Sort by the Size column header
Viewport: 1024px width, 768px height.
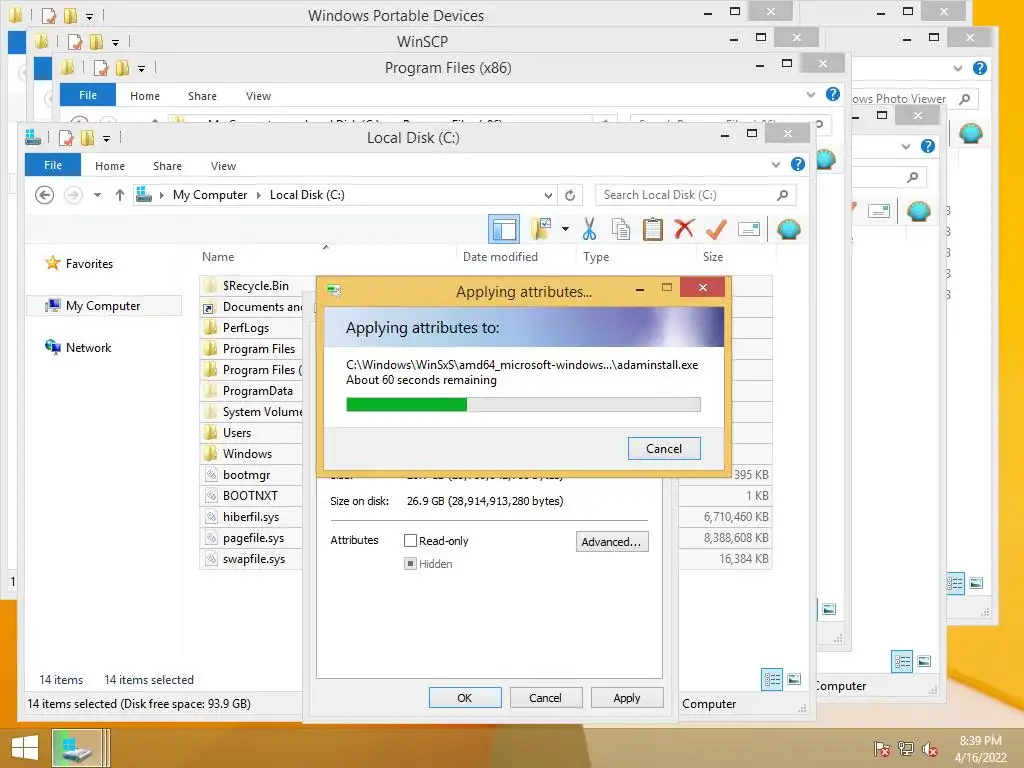click(x=712, y=257)
